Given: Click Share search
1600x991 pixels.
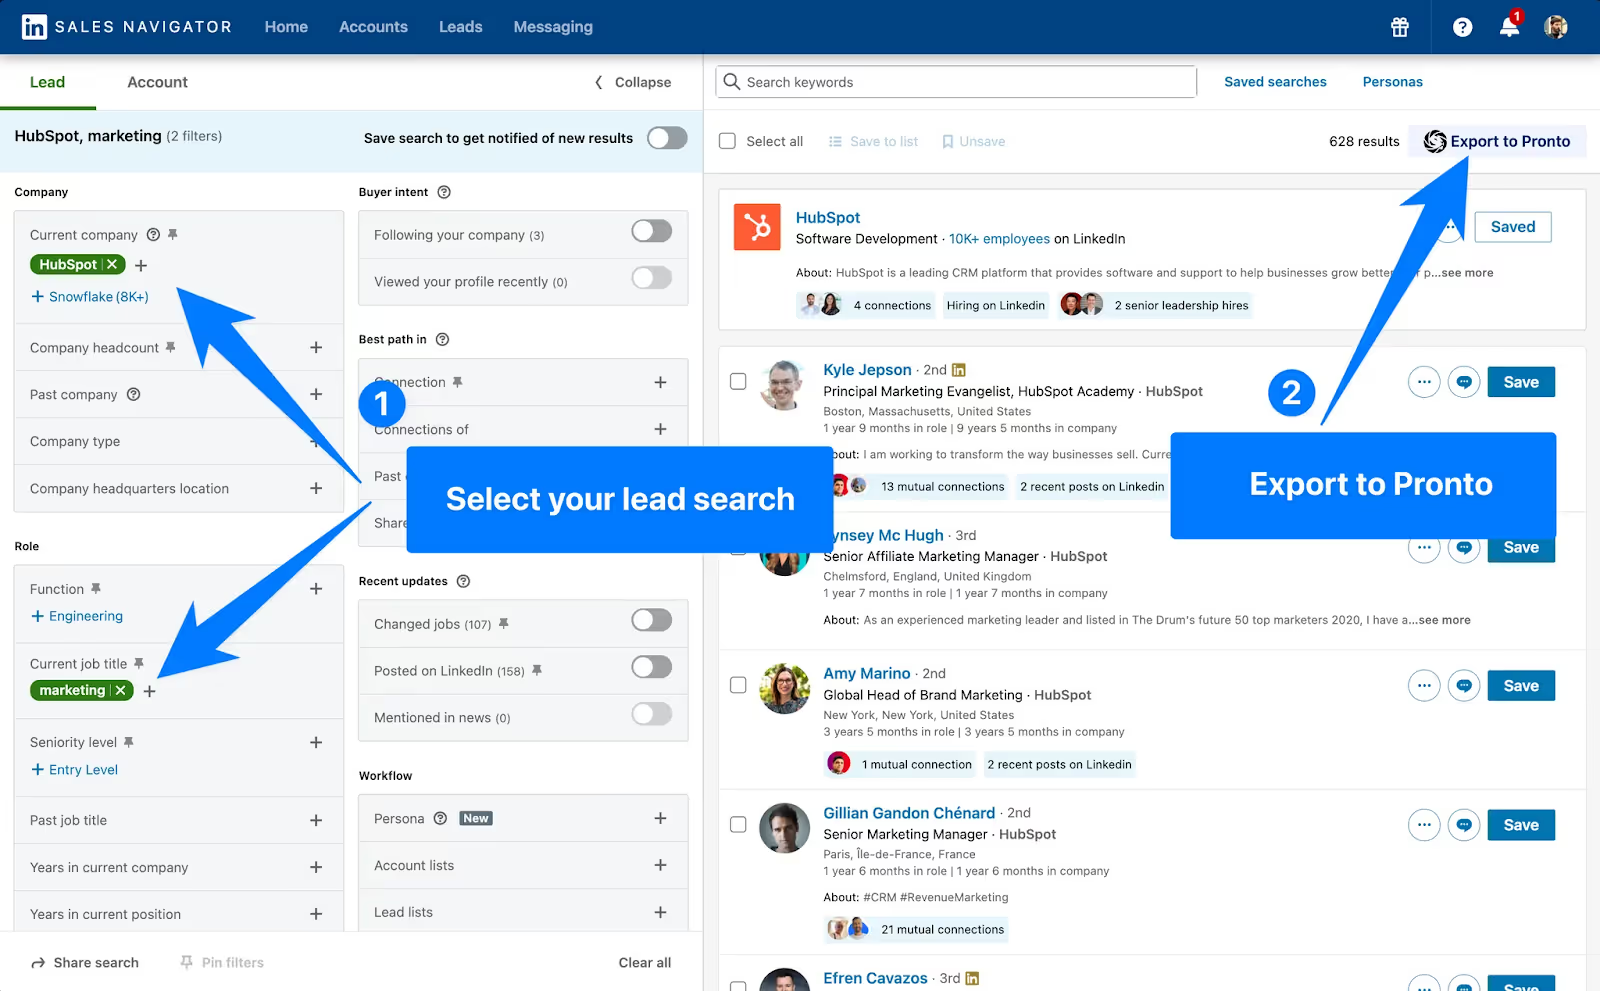Looking at the screenshot, I should point(85,962).
